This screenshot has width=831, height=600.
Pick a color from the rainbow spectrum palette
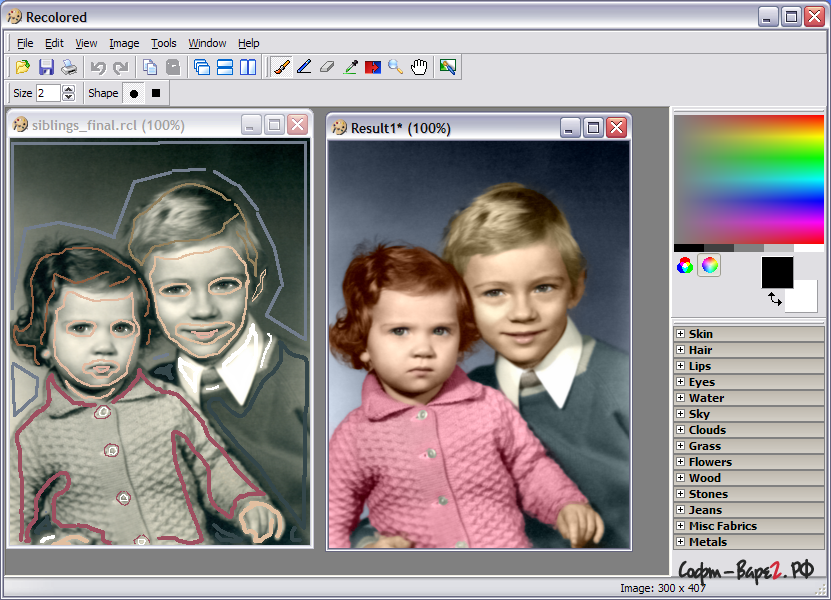click(749, 179)
